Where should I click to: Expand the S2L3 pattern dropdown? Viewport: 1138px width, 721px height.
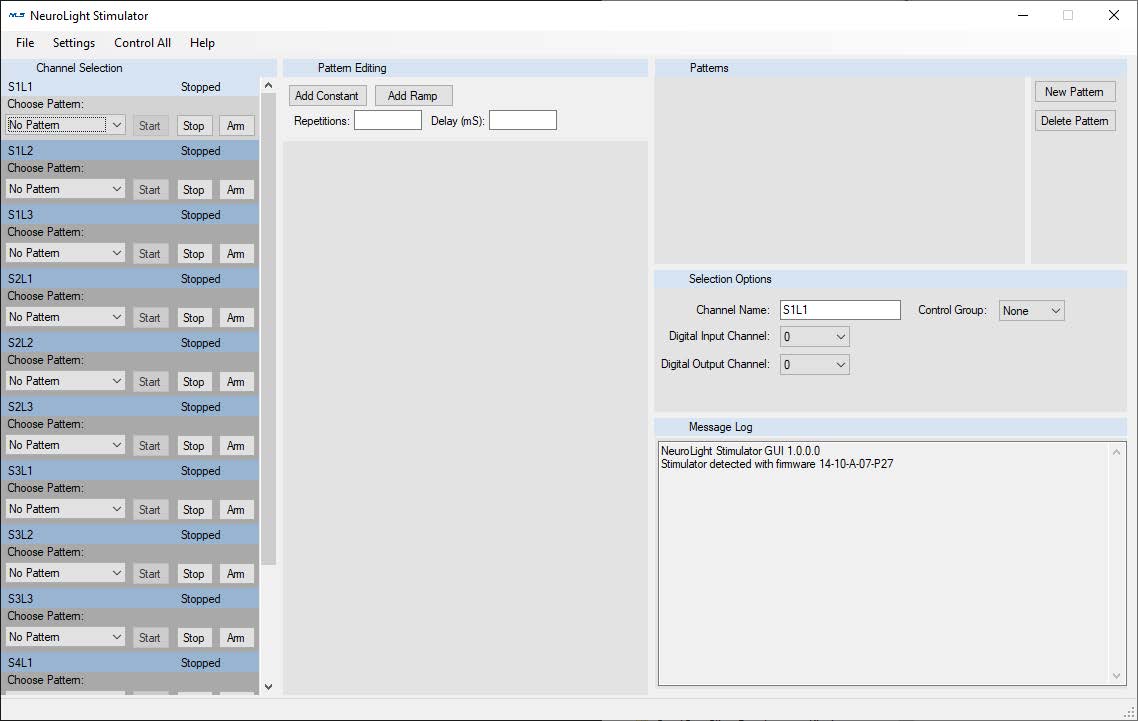point(65,445)
